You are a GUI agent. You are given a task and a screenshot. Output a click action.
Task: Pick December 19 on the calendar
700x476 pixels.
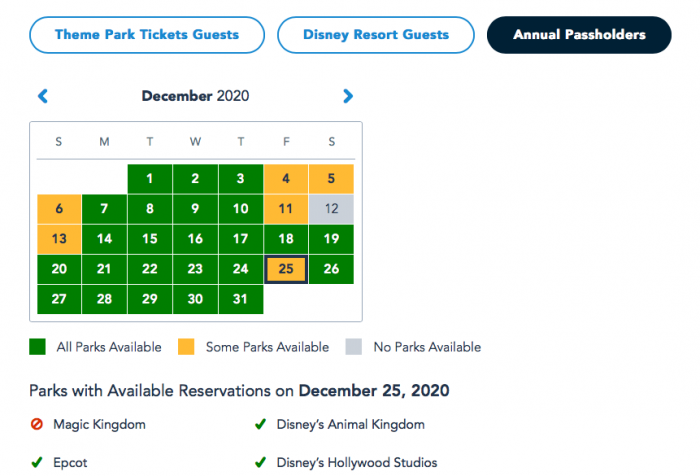pos(332,239)
